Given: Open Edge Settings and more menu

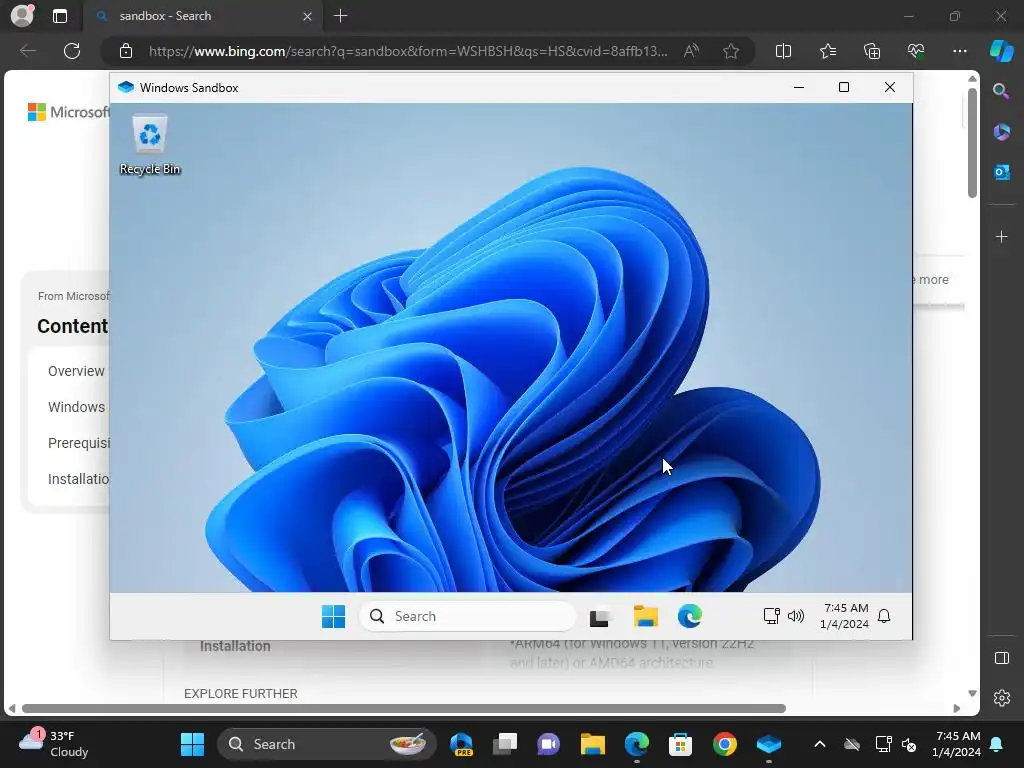Looking at the screenshot, I should pyautogui.click(x=959, y=51).
